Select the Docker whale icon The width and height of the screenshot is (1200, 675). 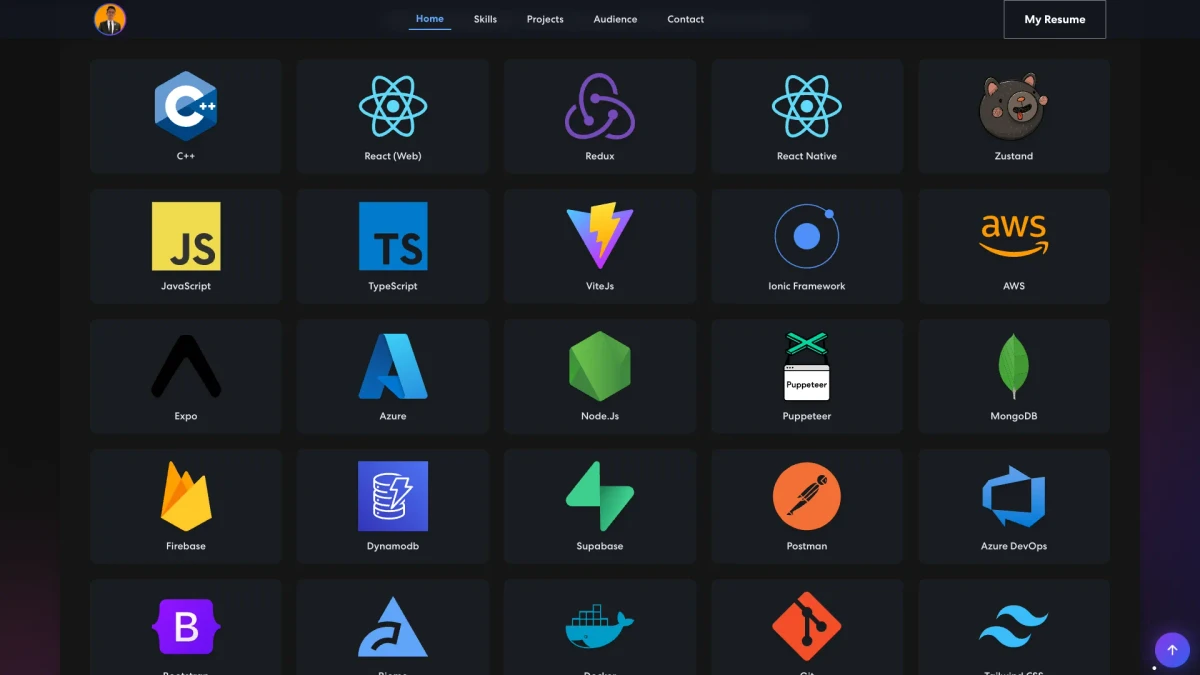coord(600,627)
